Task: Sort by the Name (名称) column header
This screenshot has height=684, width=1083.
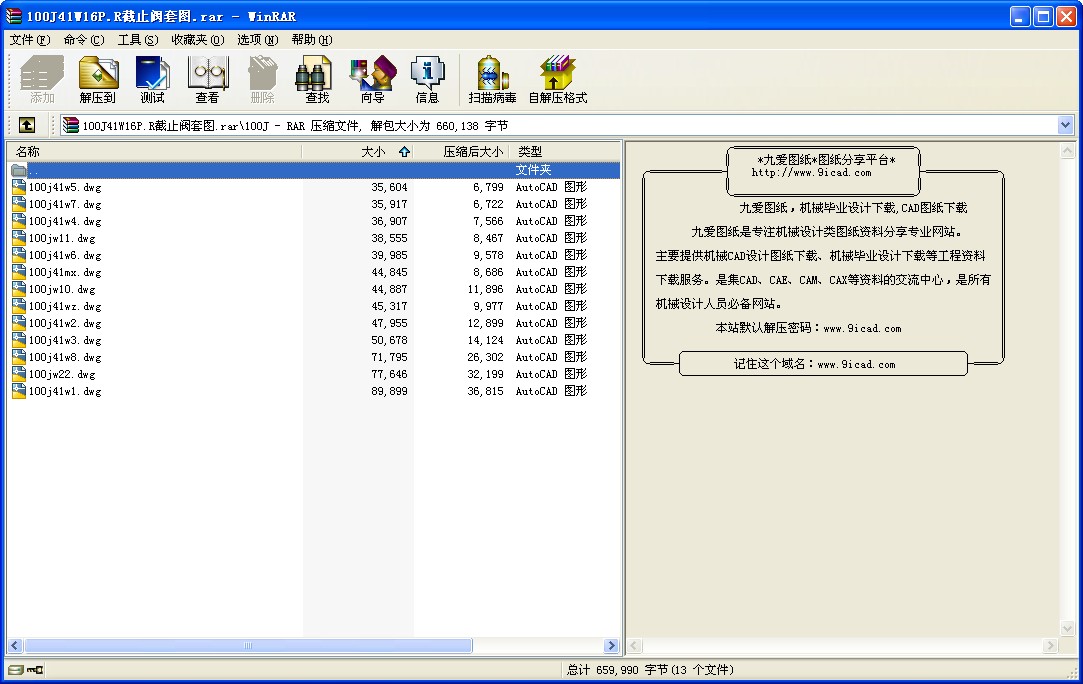Action: (155, 151)
